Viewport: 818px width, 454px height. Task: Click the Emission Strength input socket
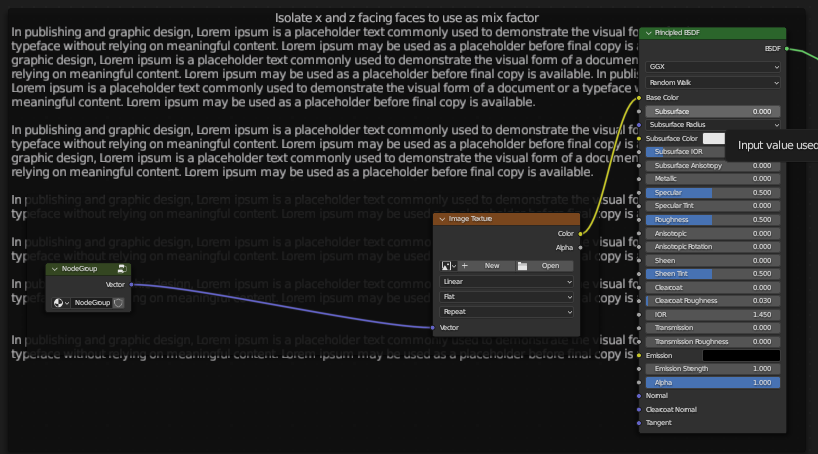639,368
